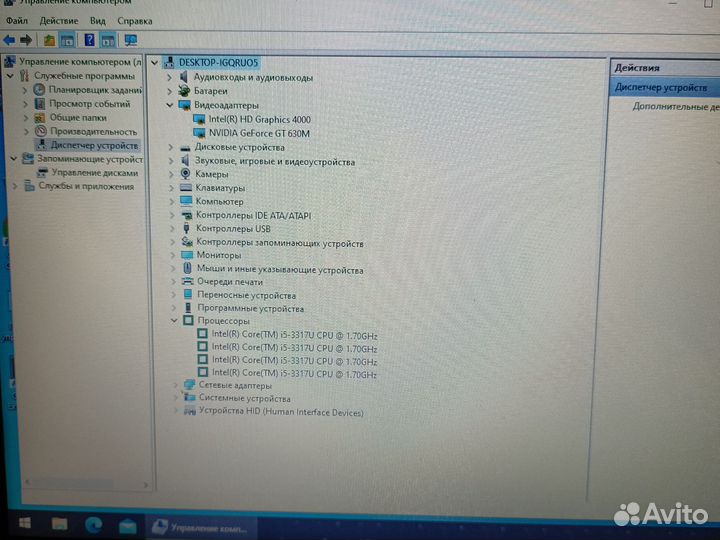Click the Батареи battery icon
Viewport: 720px width, 540px height.
184,91
